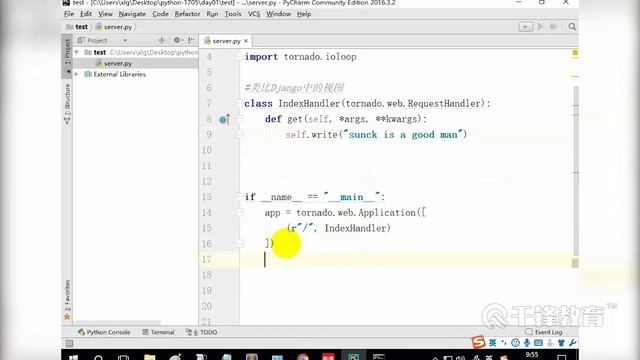Image resolution: width=640 pixels, height=360 pixels.
Task: Open the Terminal tool window
Action: tap(158, 332)
